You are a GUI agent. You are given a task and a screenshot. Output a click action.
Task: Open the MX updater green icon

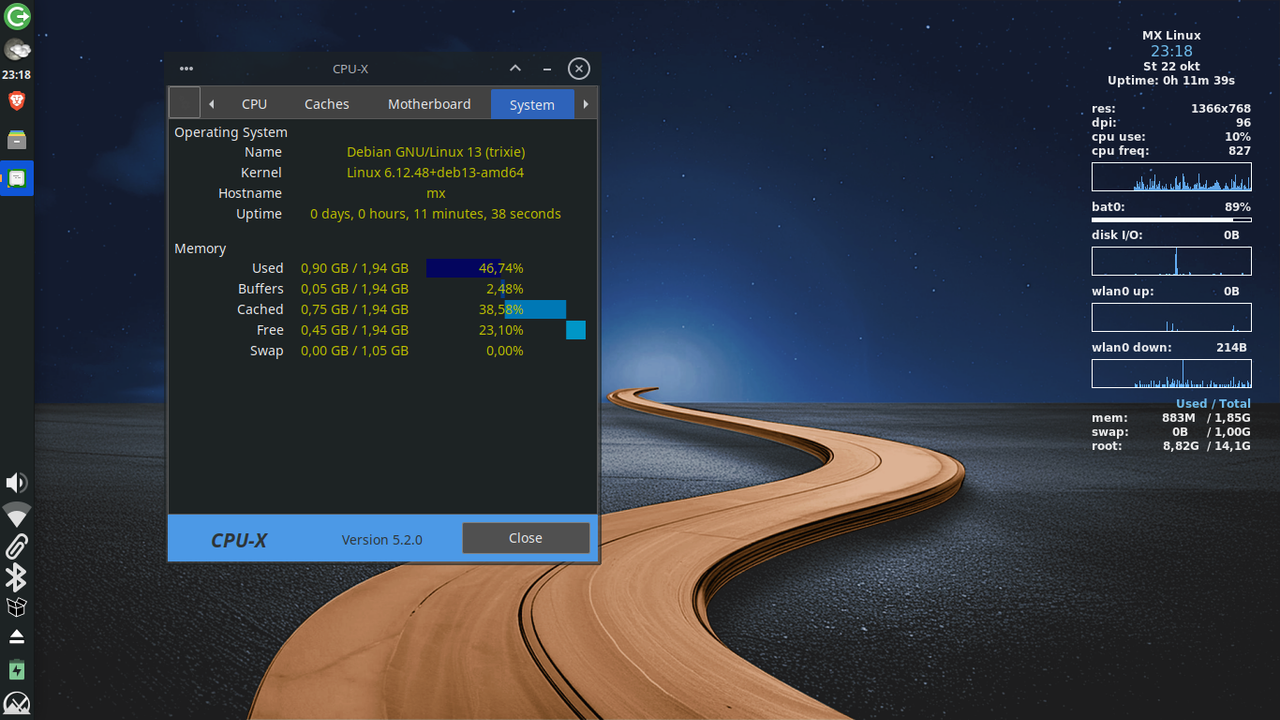point(16,17)
